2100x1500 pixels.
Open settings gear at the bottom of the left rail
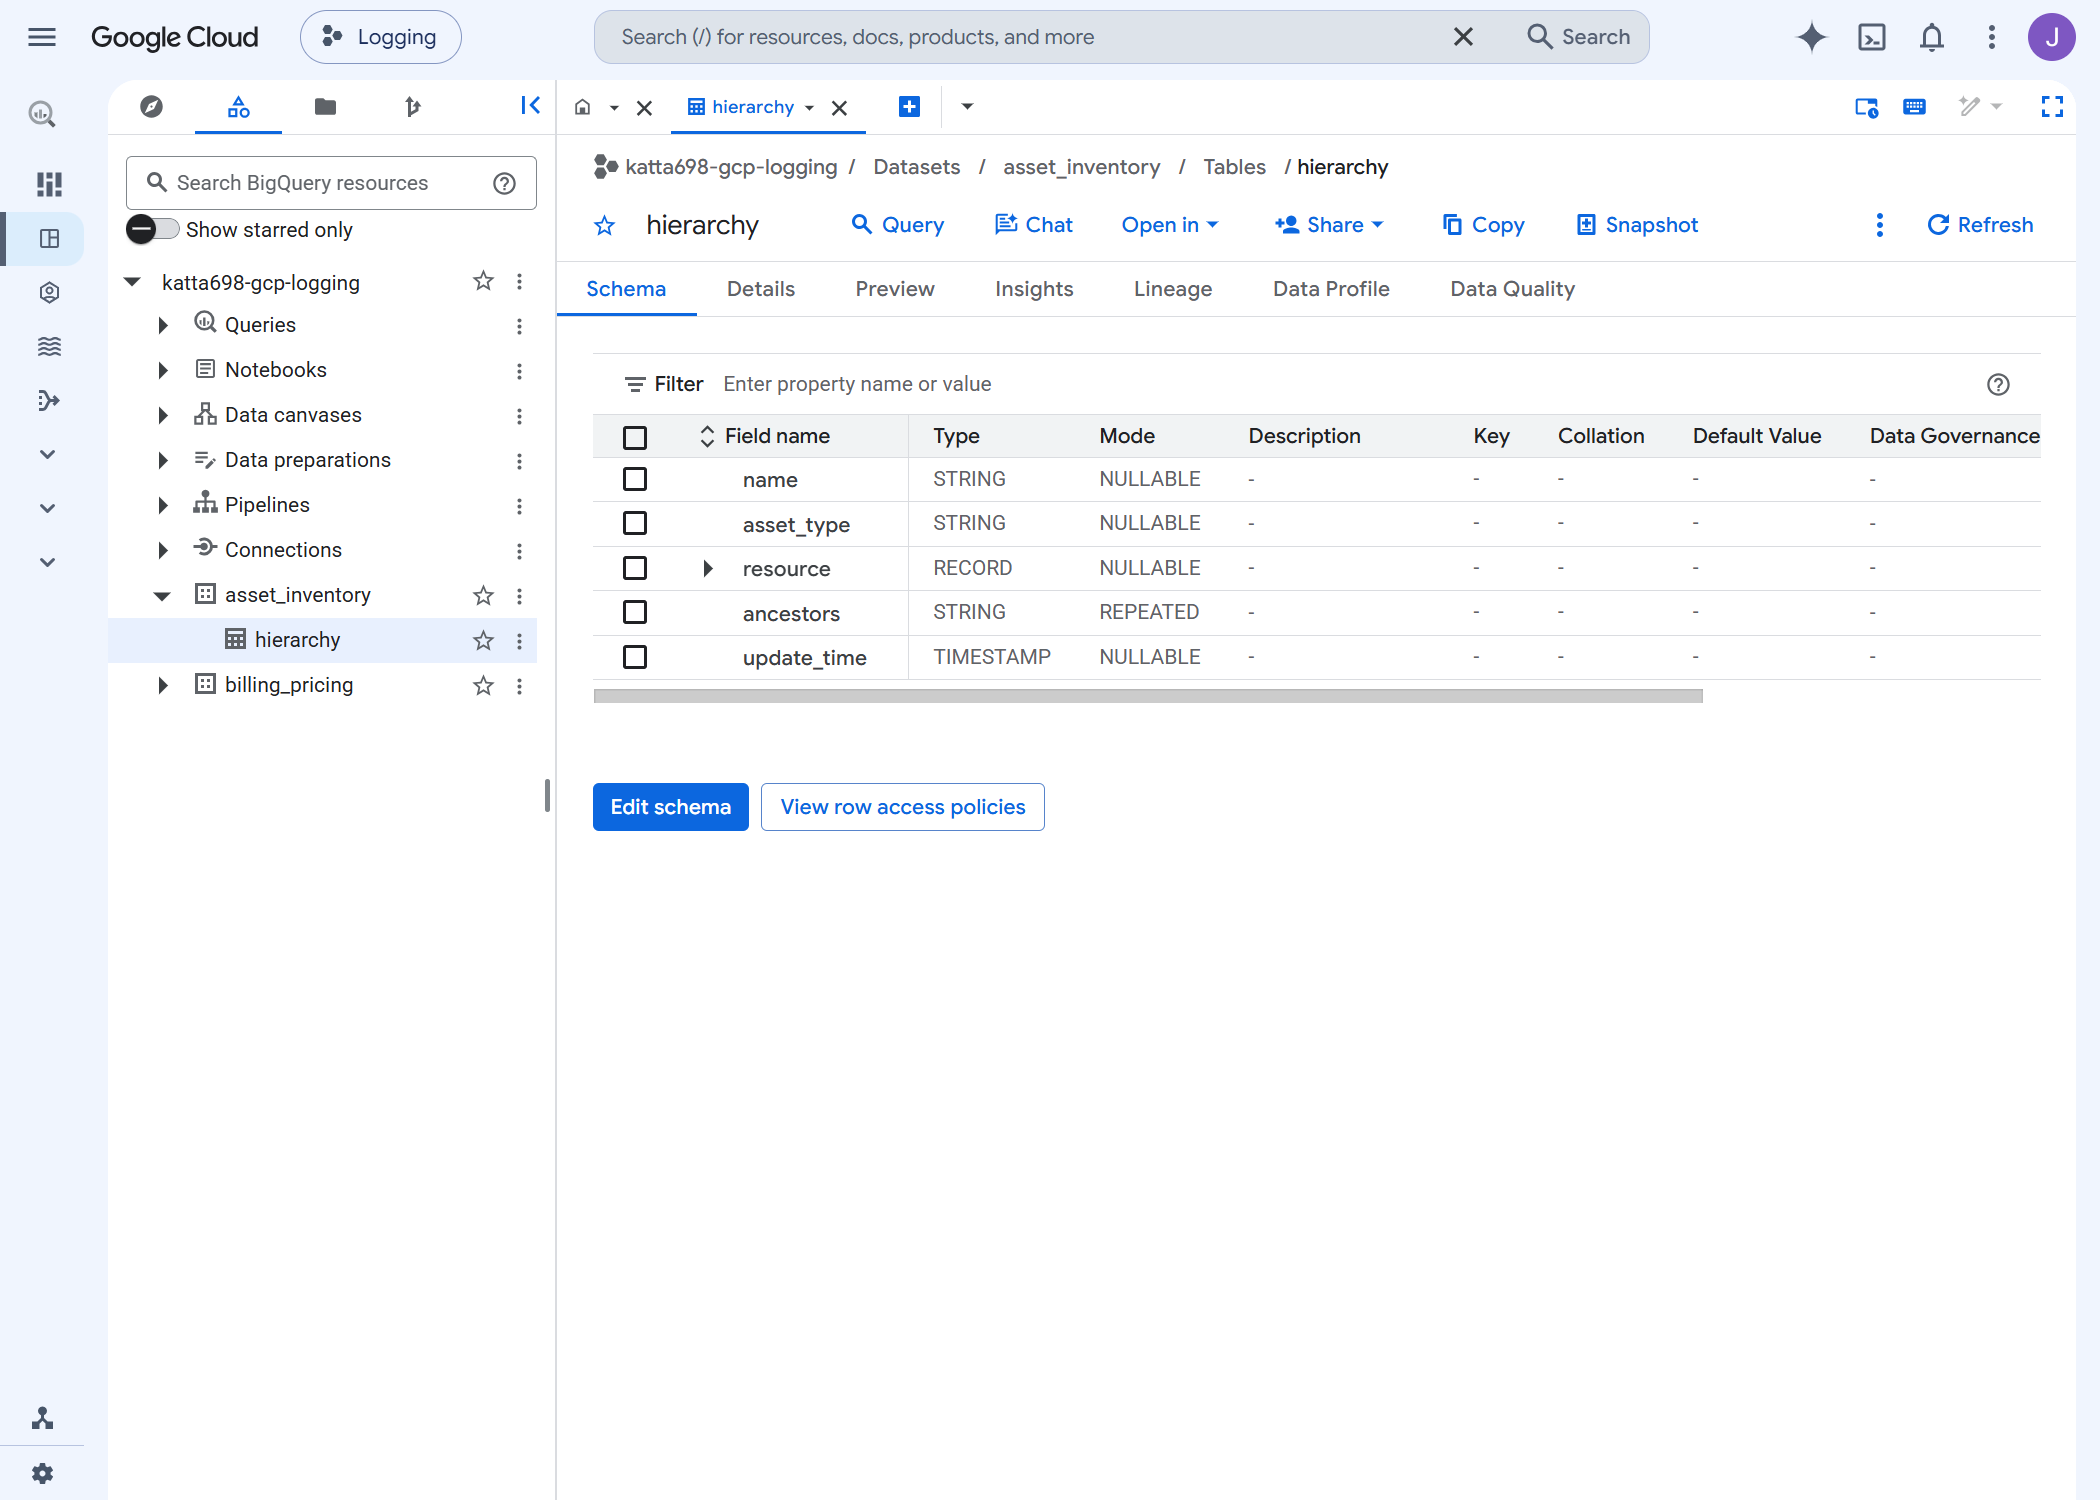point(42,1473)
